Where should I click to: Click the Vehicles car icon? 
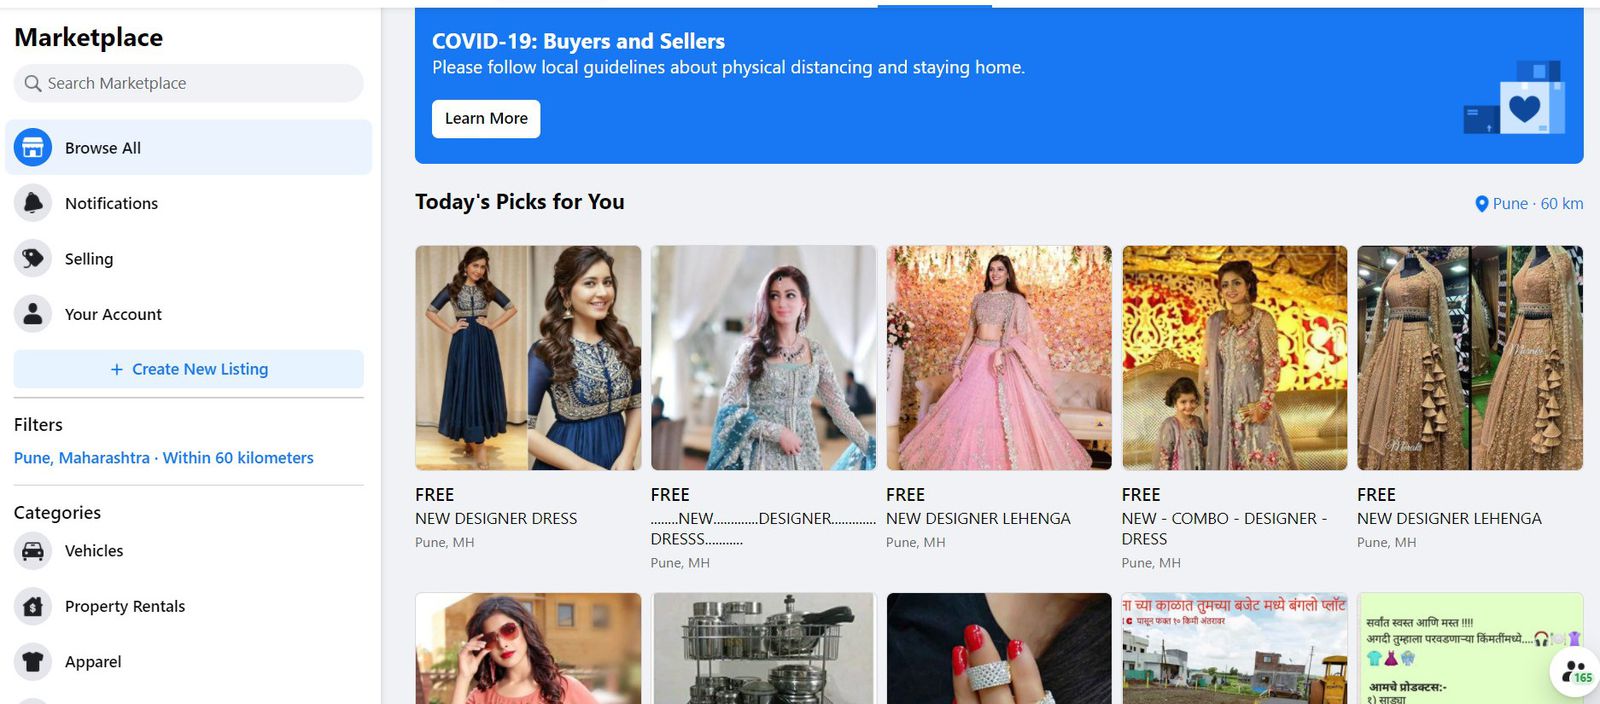[x=33, y=551]
